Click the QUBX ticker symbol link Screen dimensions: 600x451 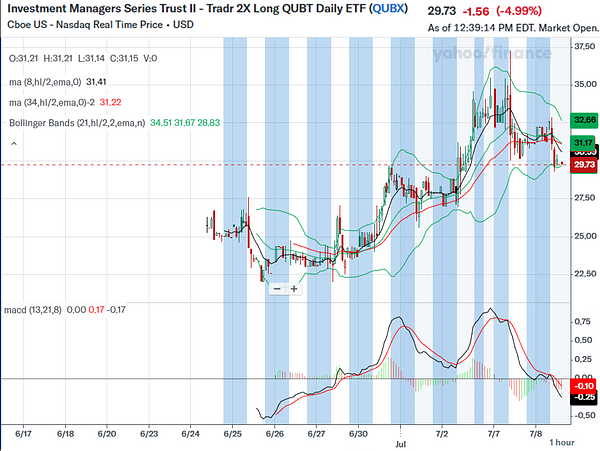click(388, 8)
